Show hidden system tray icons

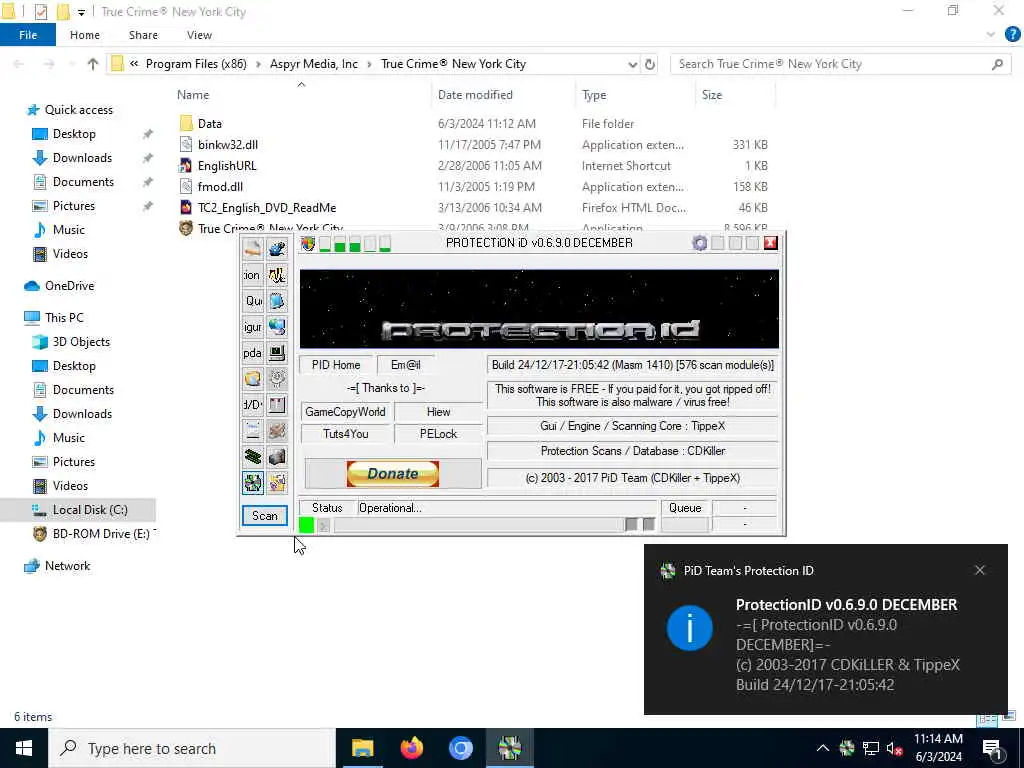[823, 748]
